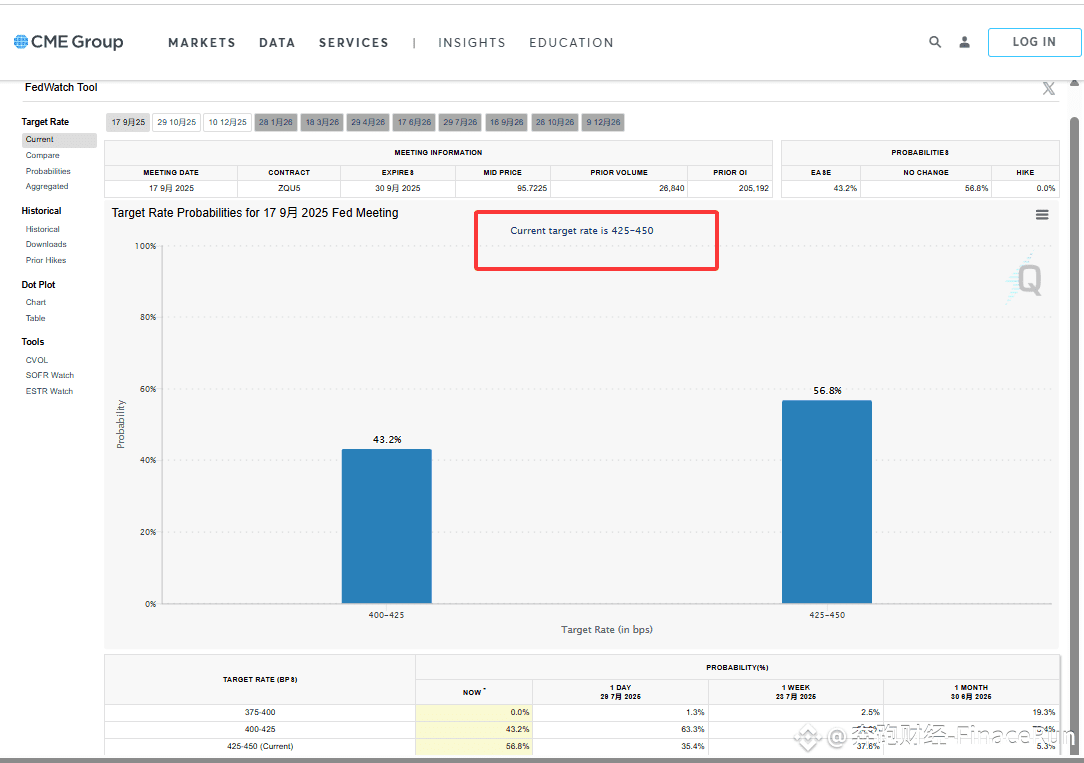Open Aggregated under Target Rate
Image resolution: width=1084 pixels, height=763 pixels.
point(47,187)
